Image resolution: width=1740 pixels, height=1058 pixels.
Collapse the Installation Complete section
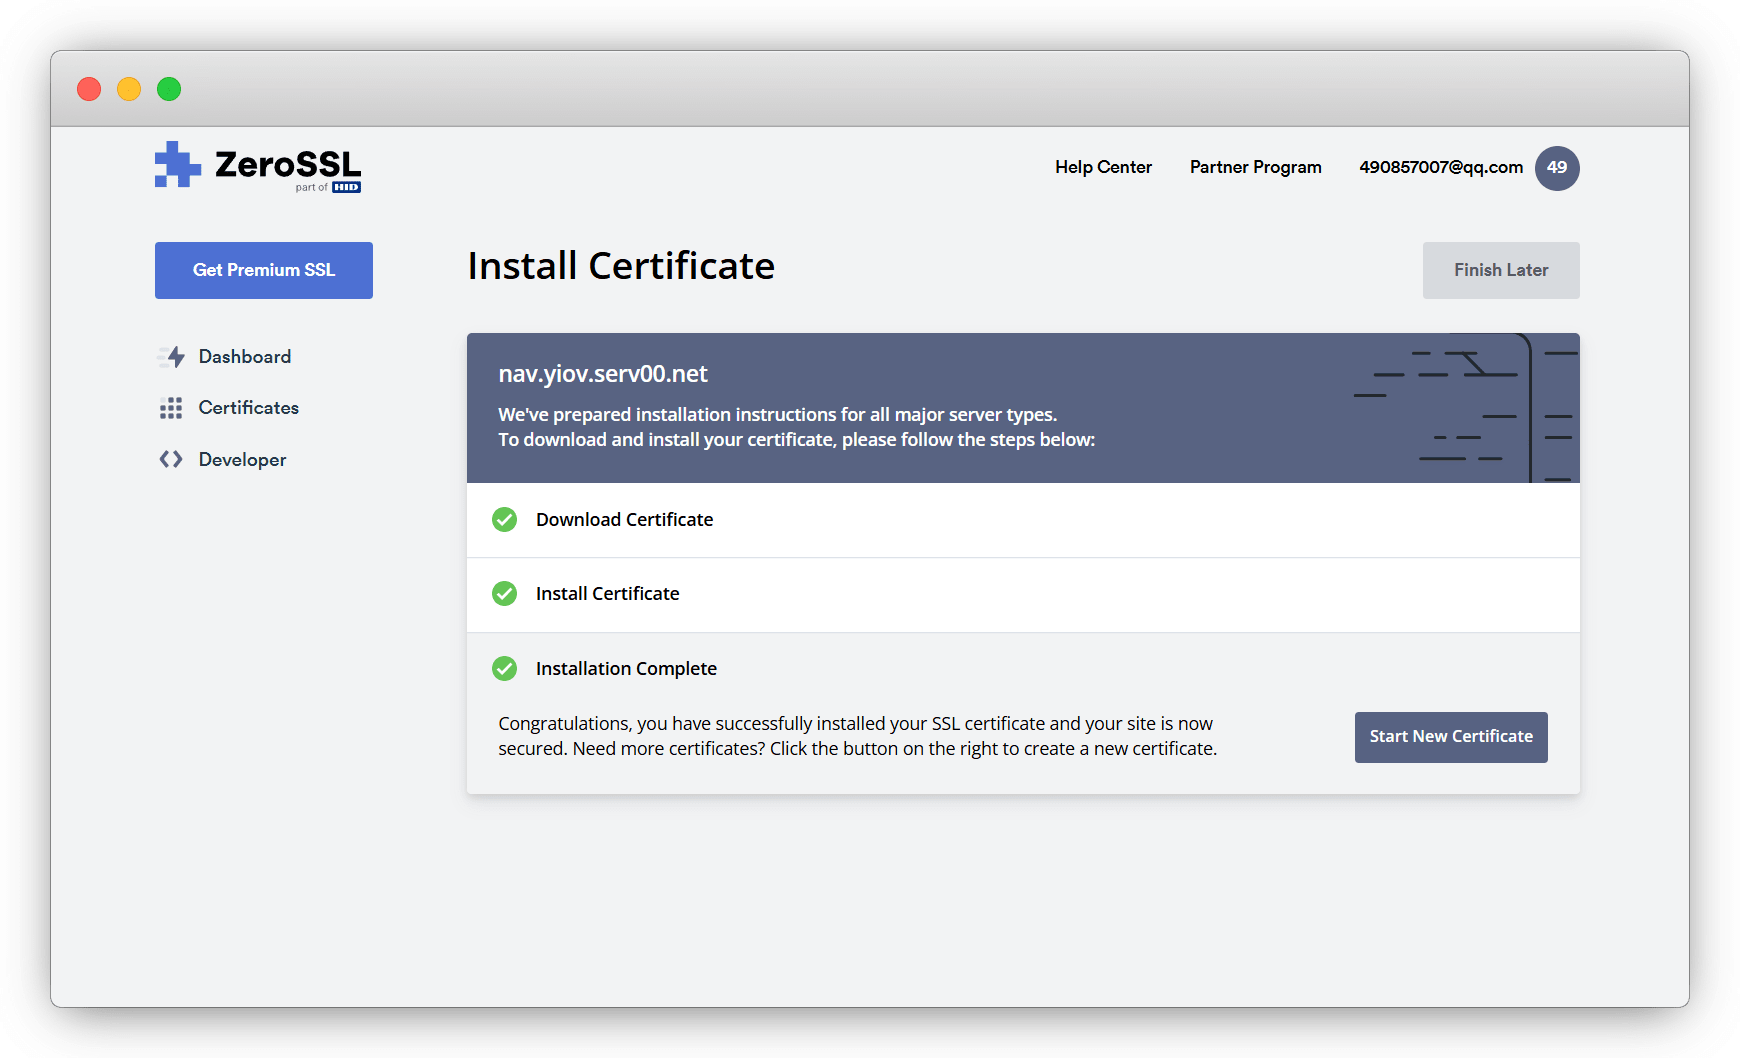(x=626, y=669)
